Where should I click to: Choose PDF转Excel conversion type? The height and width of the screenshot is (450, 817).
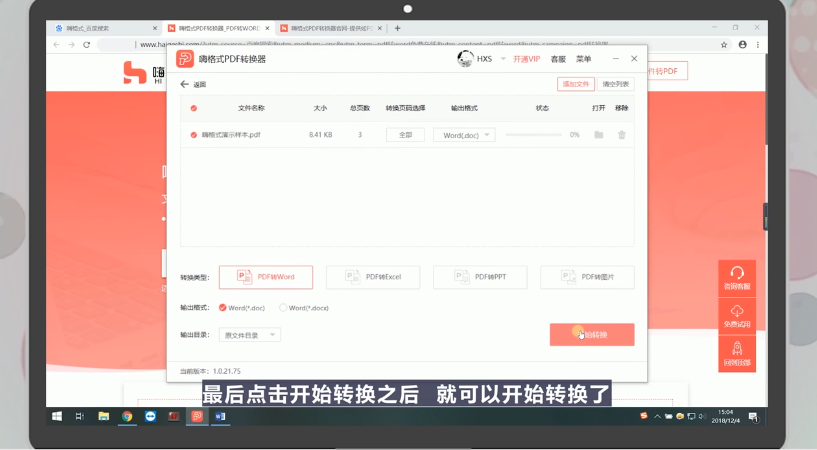373,277
